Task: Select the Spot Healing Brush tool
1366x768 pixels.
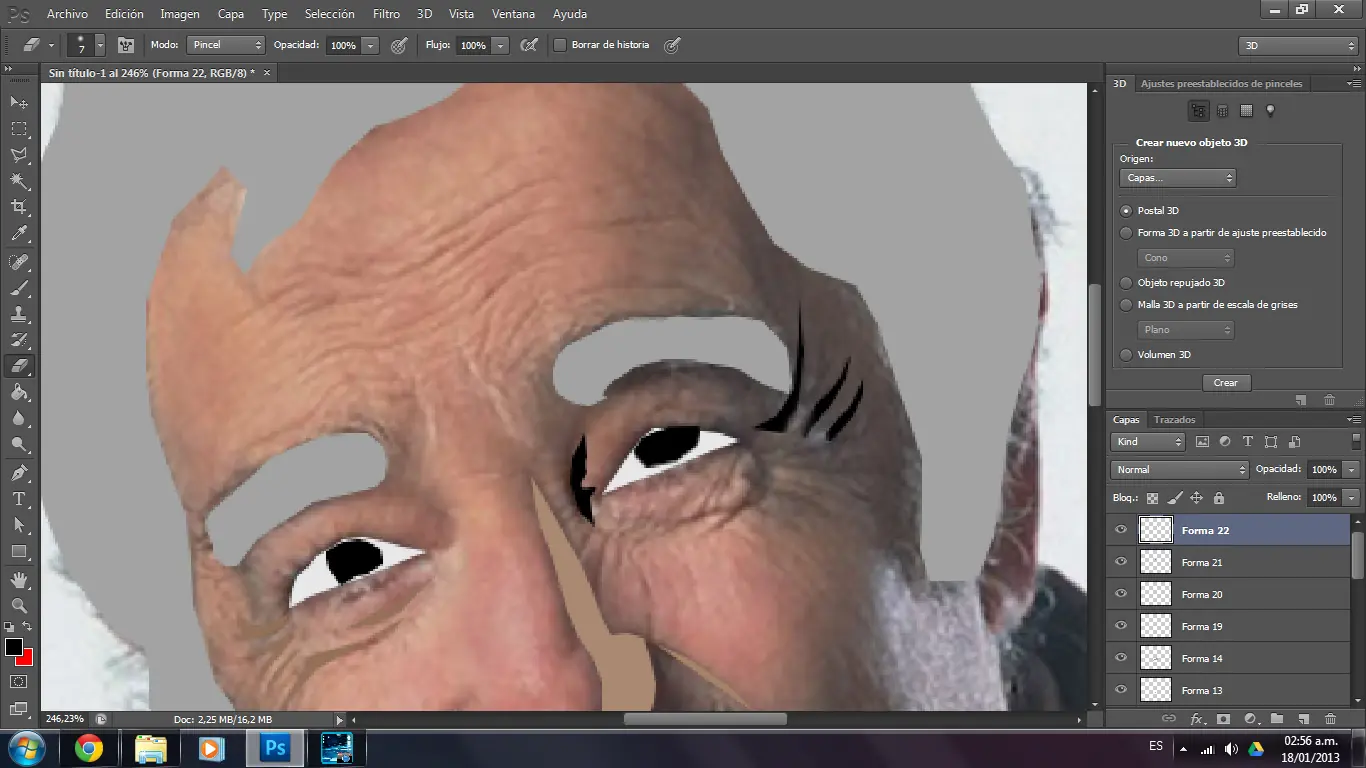Action: 19,262
